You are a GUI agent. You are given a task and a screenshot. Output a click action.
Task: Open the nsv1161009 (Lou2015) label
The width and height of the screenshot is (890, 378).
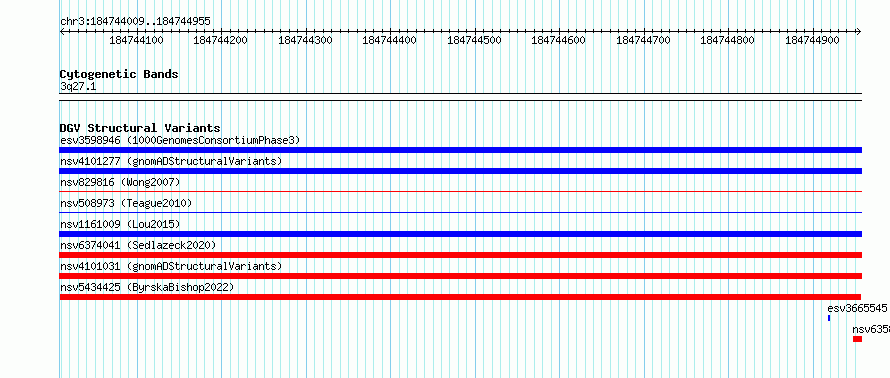pyautogui.click(x=120, y=224)
